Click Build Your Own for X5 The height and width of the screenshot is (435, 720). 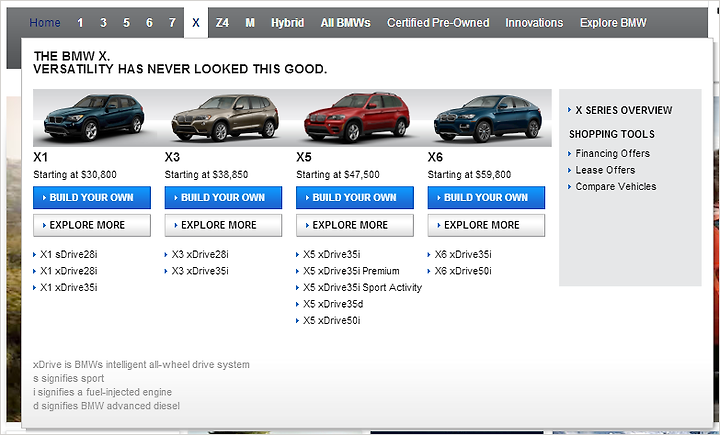[354, 198]
